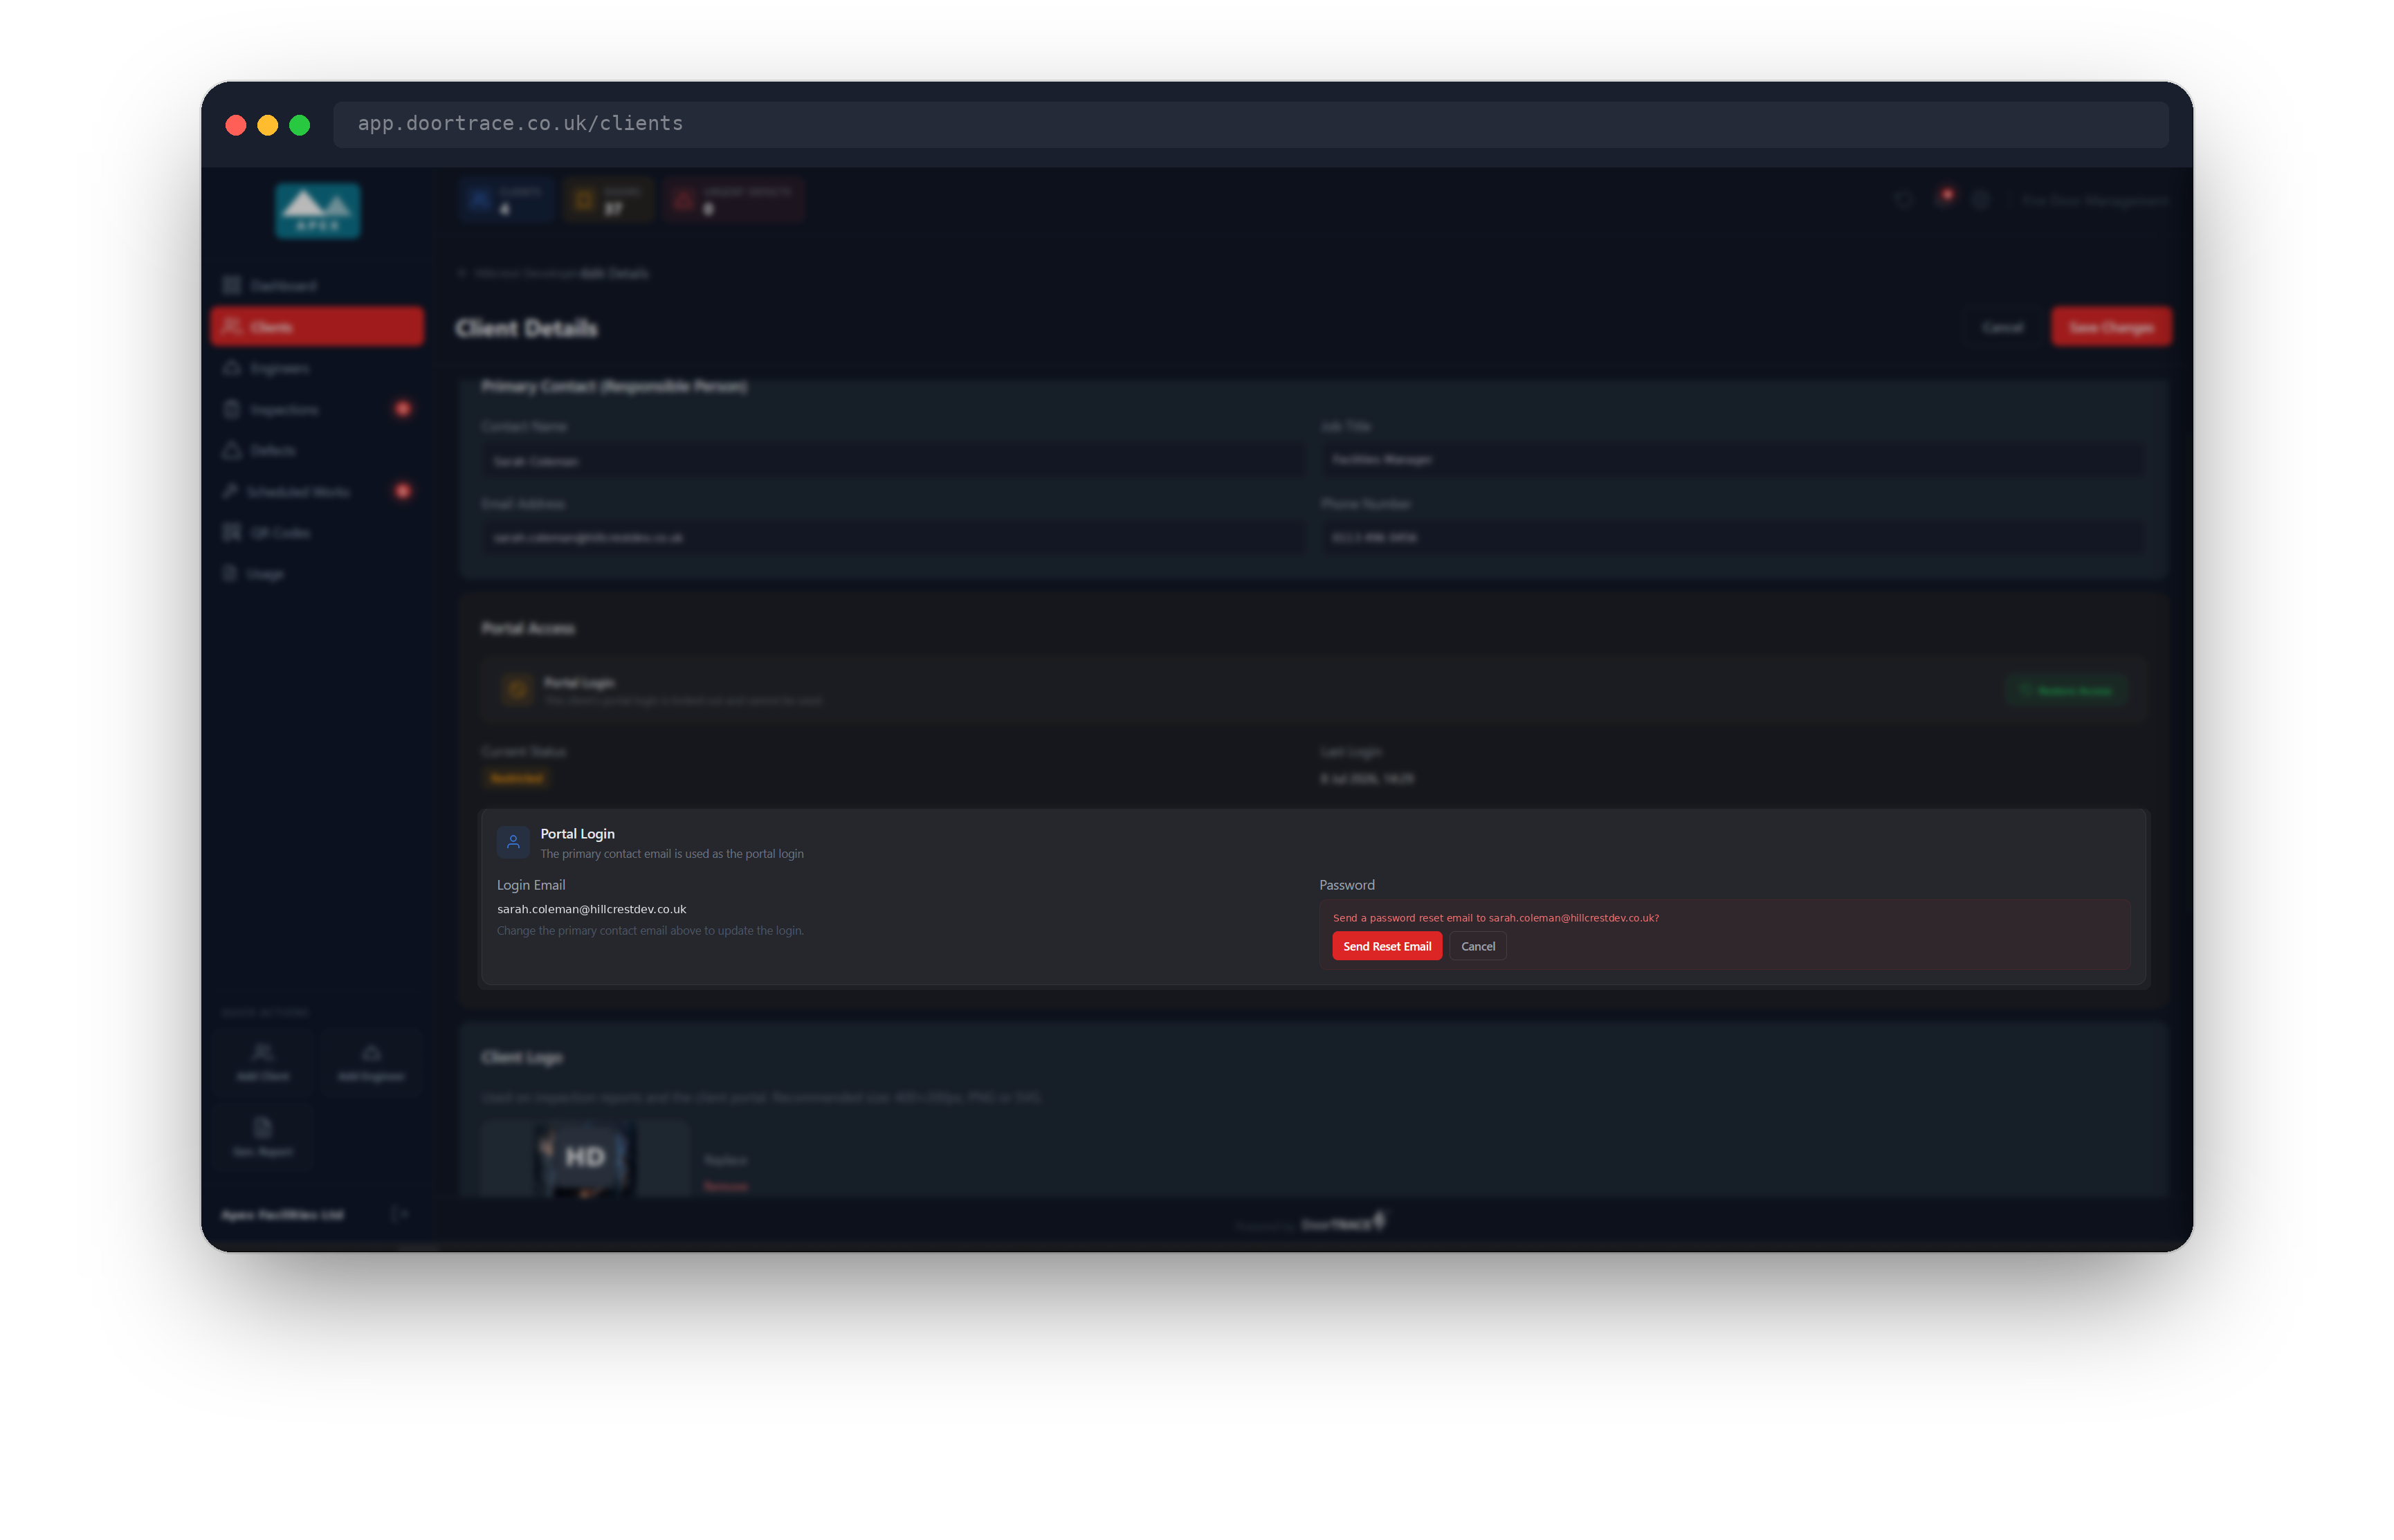2394x1540 pixels.
Task: Click the Remove link under the logo
Action: [725, 1186]
